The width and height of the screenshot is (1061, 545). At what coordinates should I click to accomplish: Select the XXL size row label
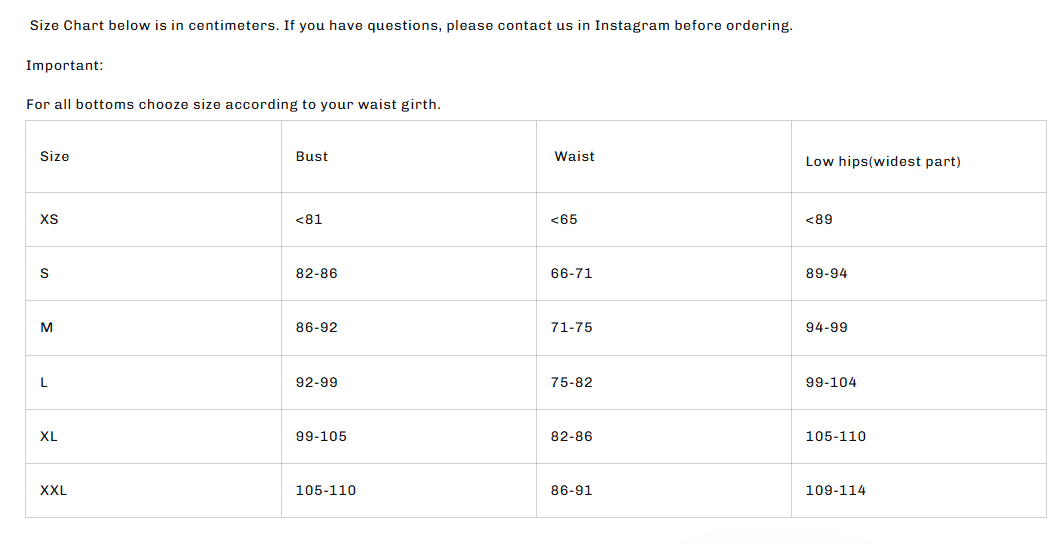coord(53,491)
